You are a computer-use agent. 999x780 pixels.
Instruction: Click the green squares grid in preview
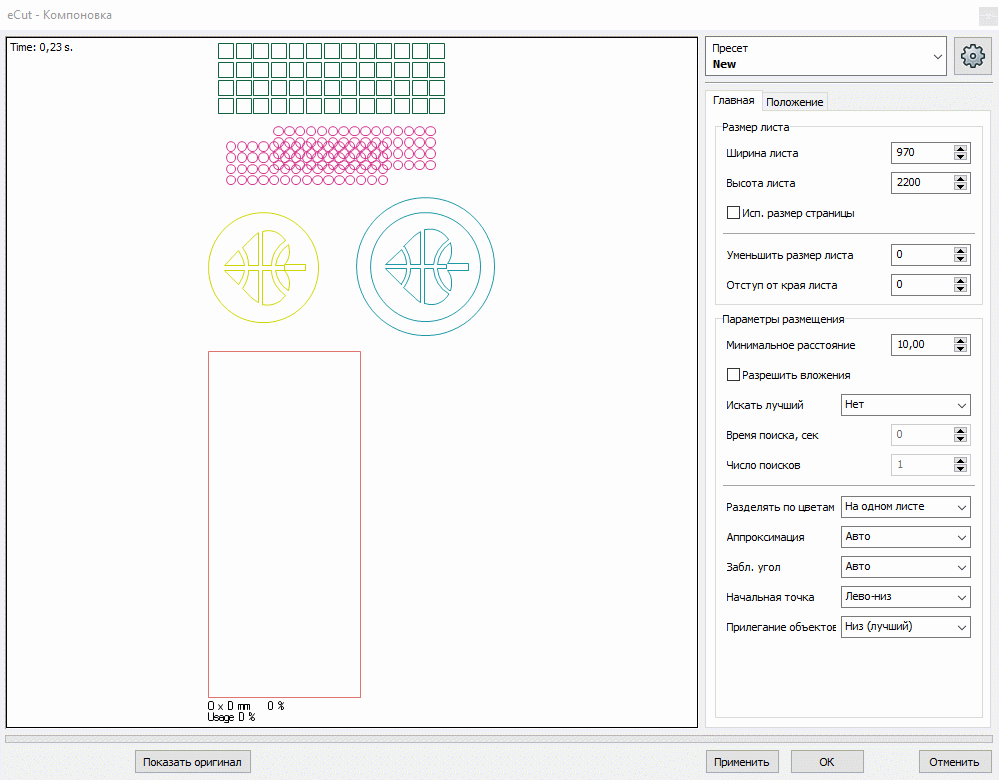[x=331, y=78]
